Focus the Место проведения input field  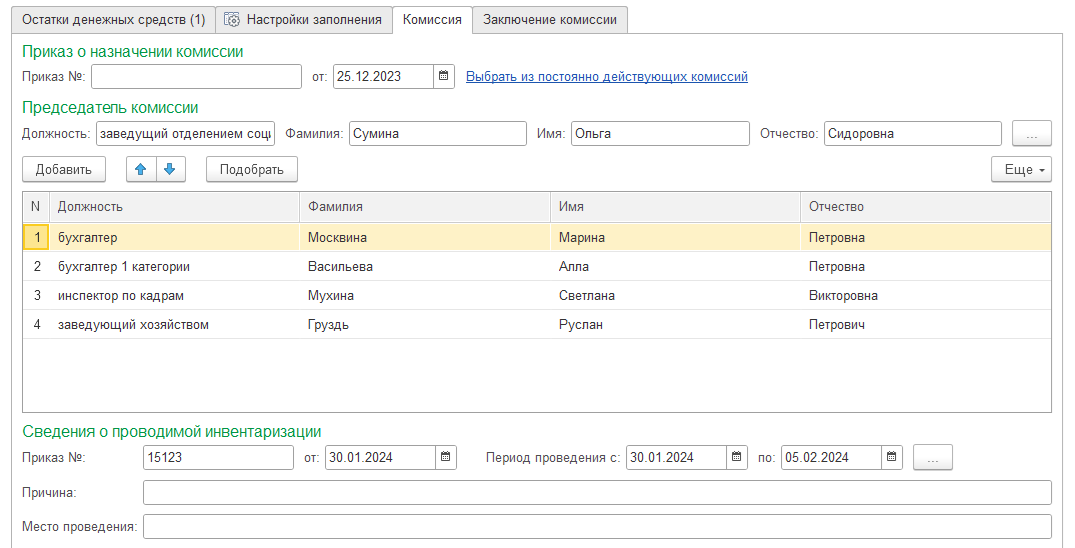click(x=597, y=527)
